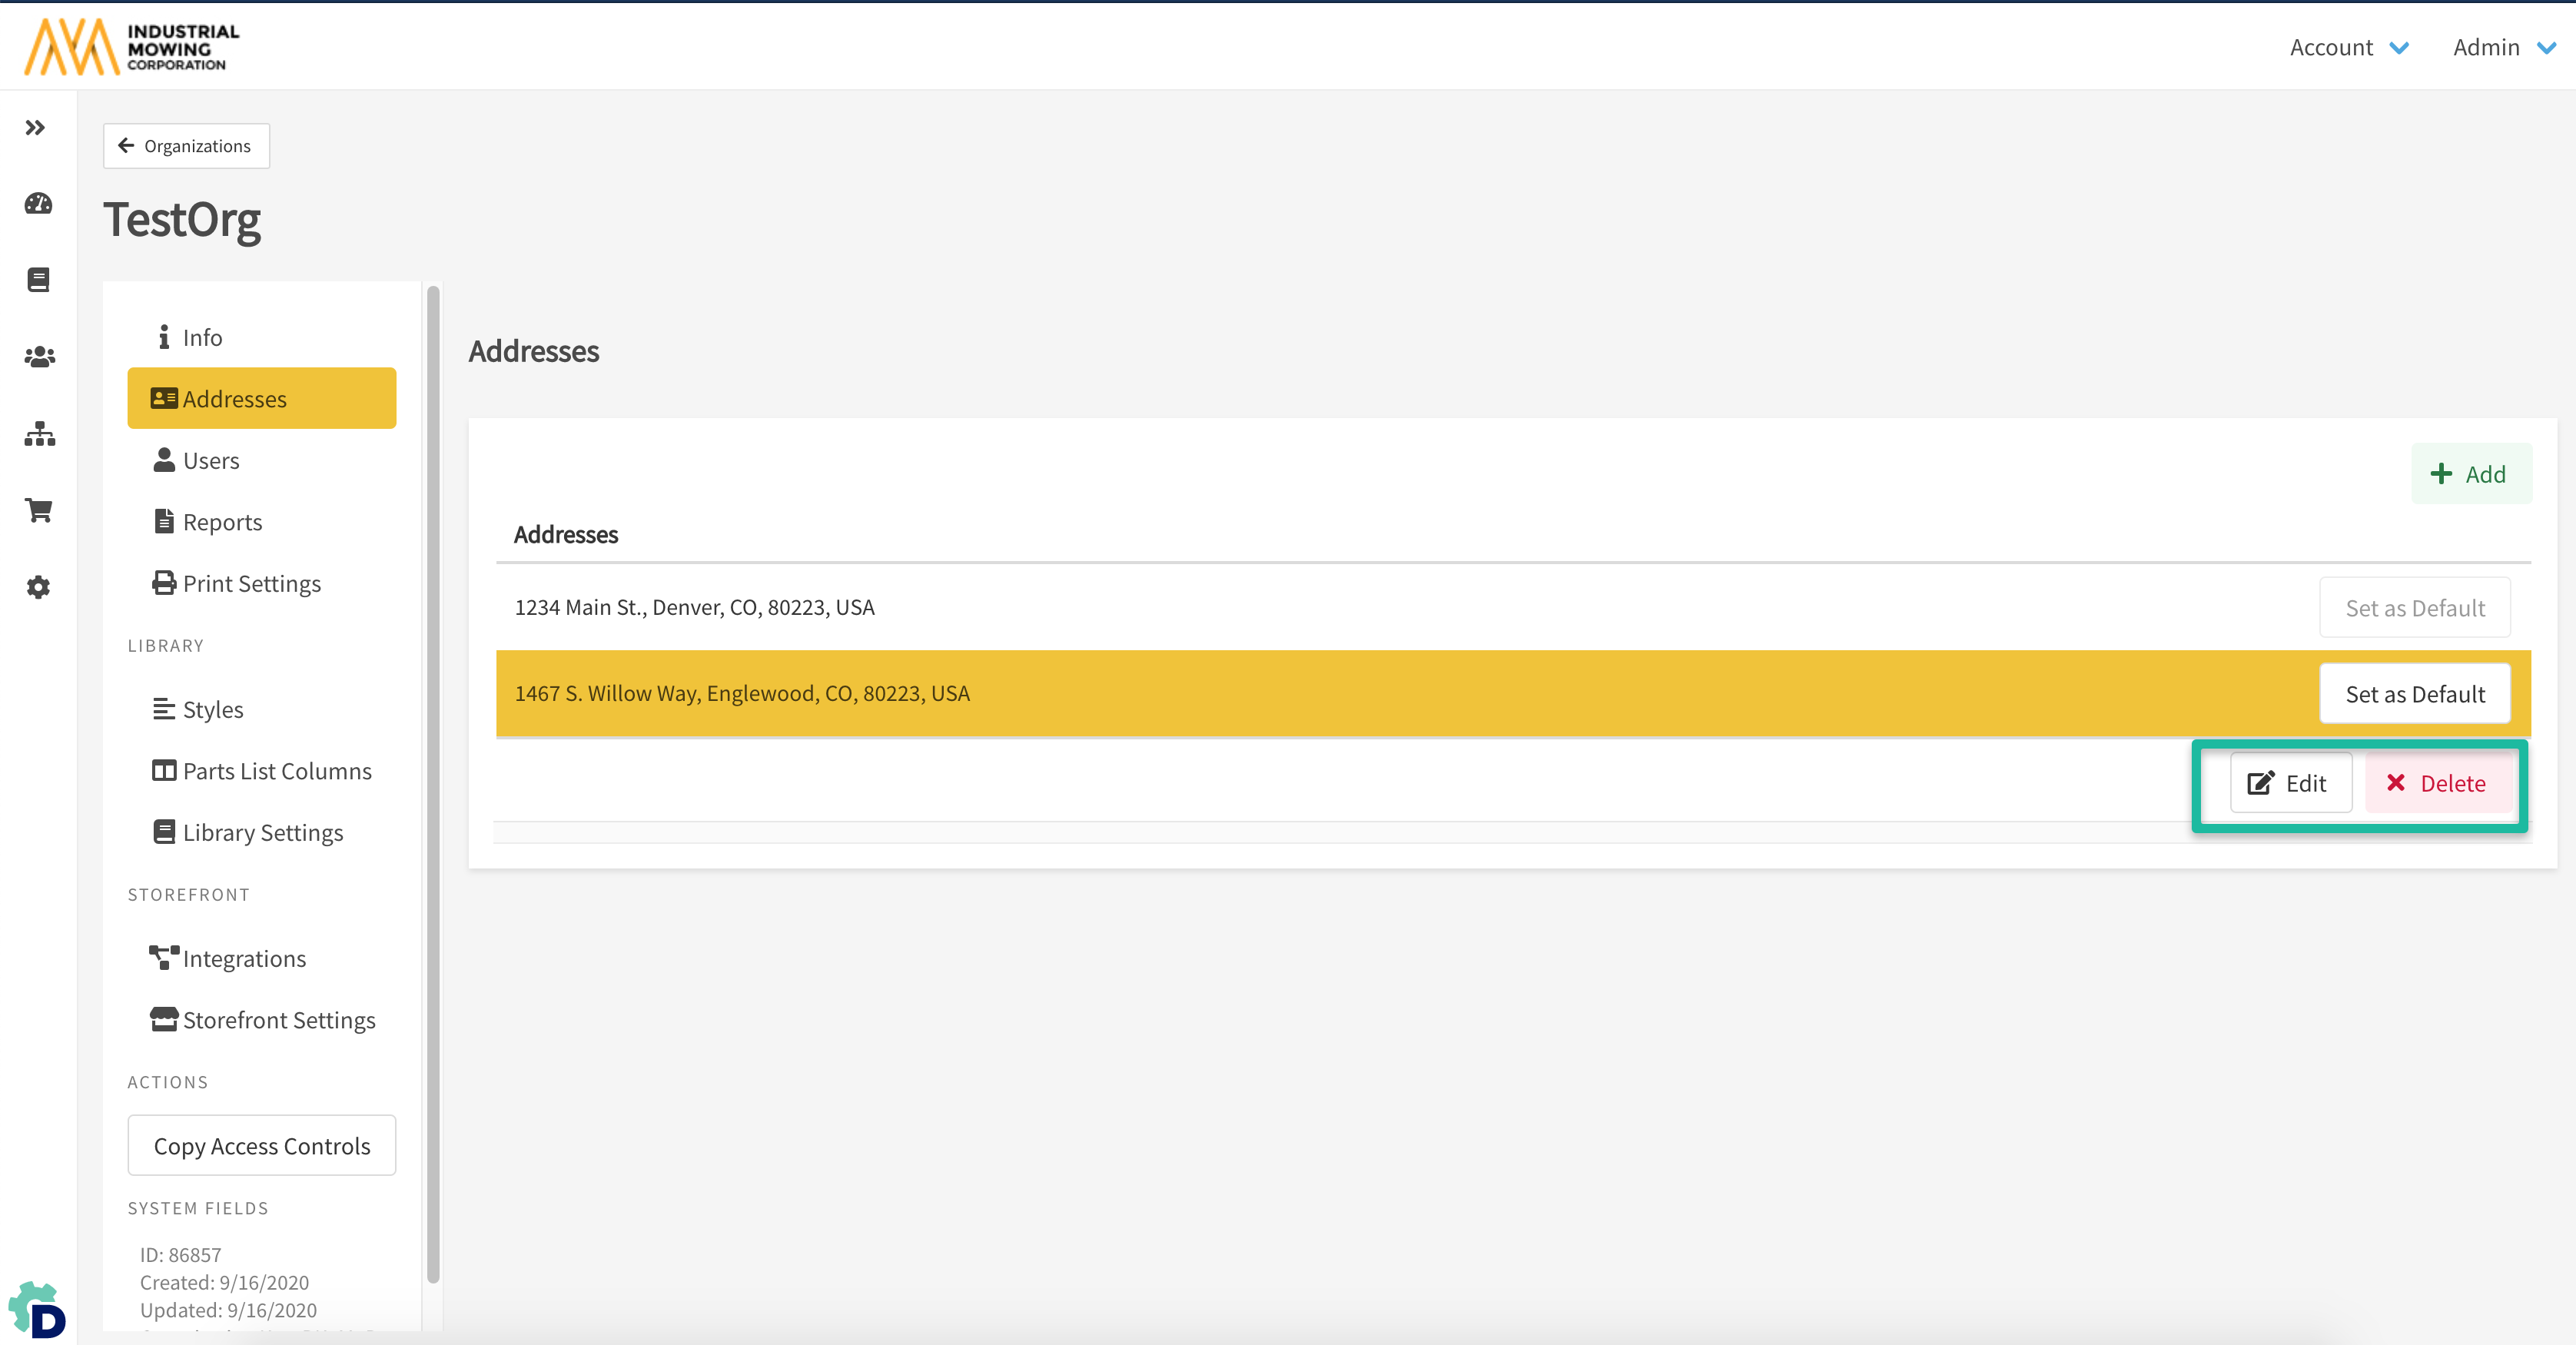
Task: Open the shopping cart icon
Action: point(39,510)
